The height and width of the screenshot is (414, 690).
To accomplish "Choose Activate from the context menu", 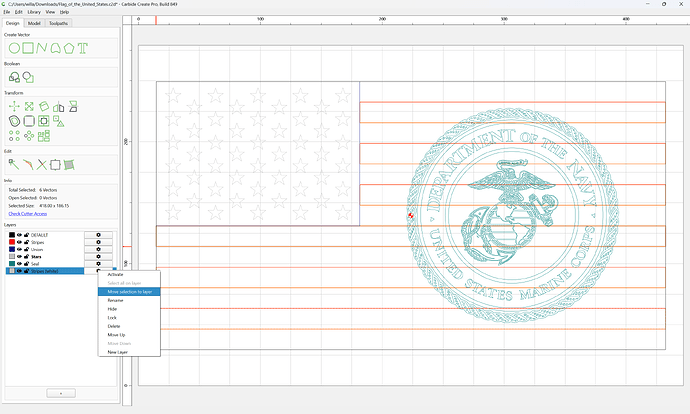I will [x=129, y=275].
